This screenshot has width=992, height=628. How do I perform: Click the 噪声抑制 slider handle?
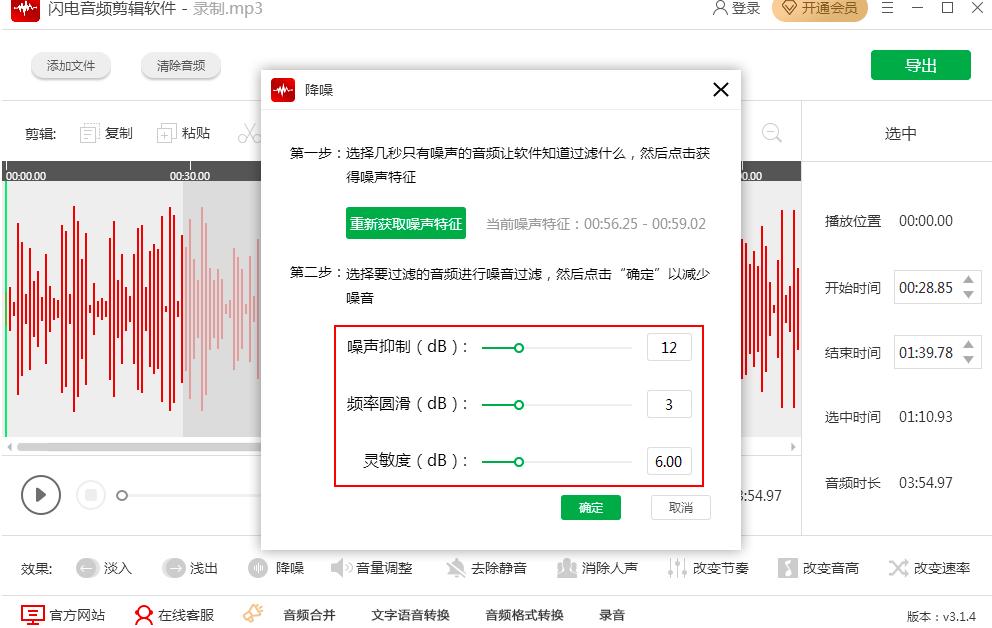click(x=519, y=348)
